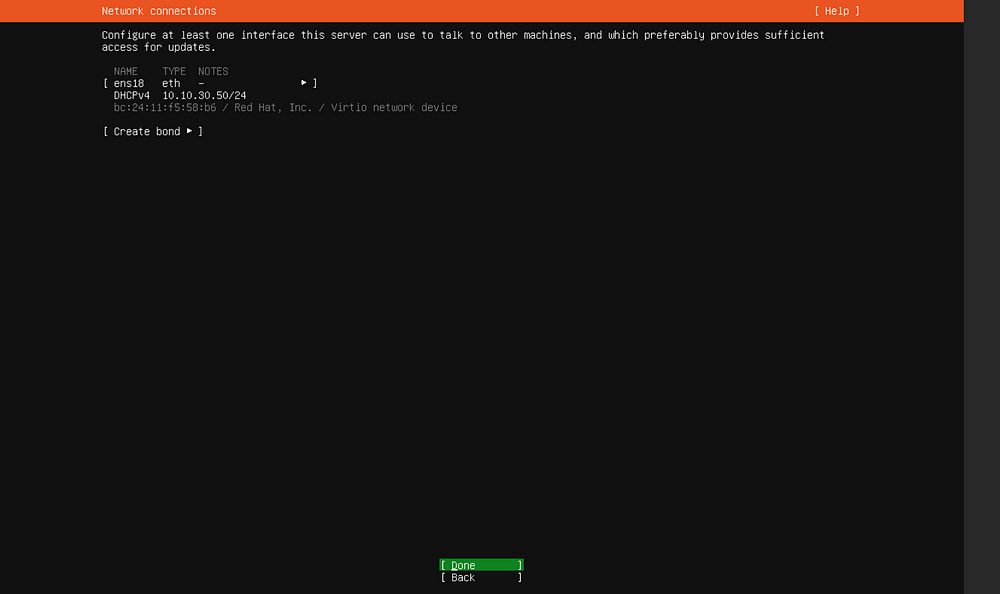Viewport: 1000px width, 594px height.
Task: Click the DHCPv4 label
Action: tap(131, 95)
